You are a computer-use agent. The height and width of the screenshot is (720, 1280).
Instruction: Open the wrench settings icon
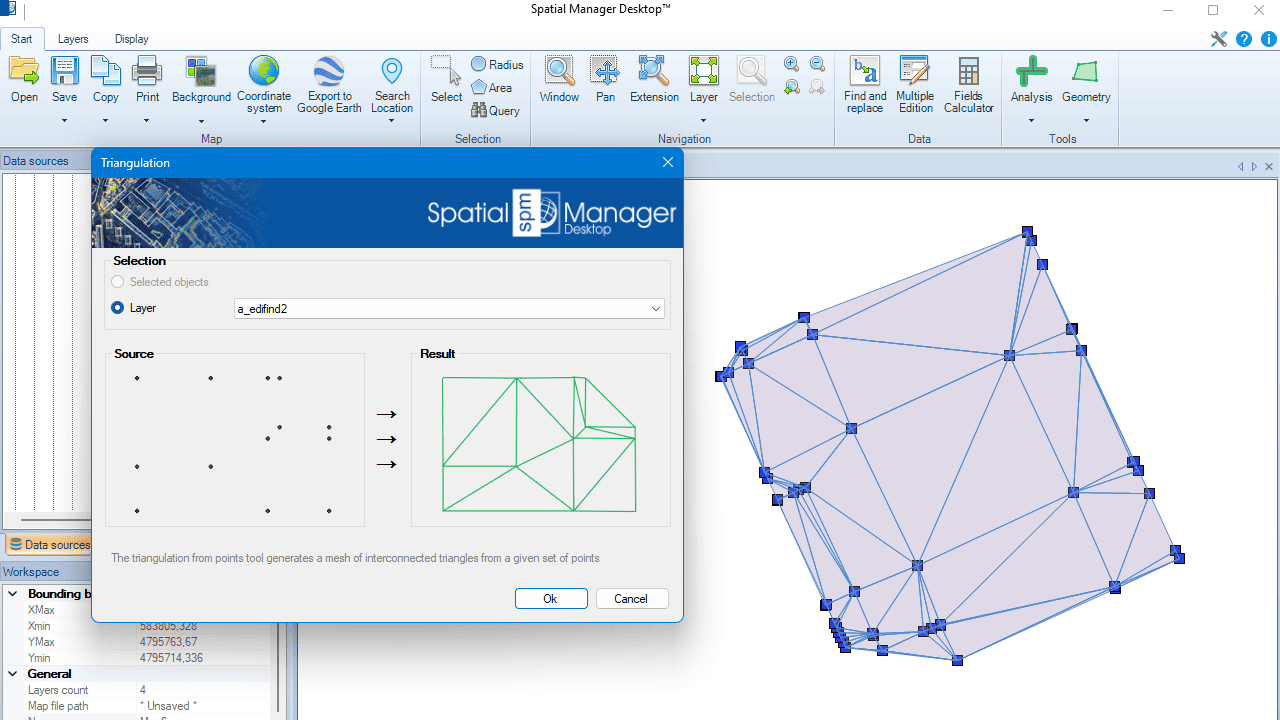[x=1218, y=39]
